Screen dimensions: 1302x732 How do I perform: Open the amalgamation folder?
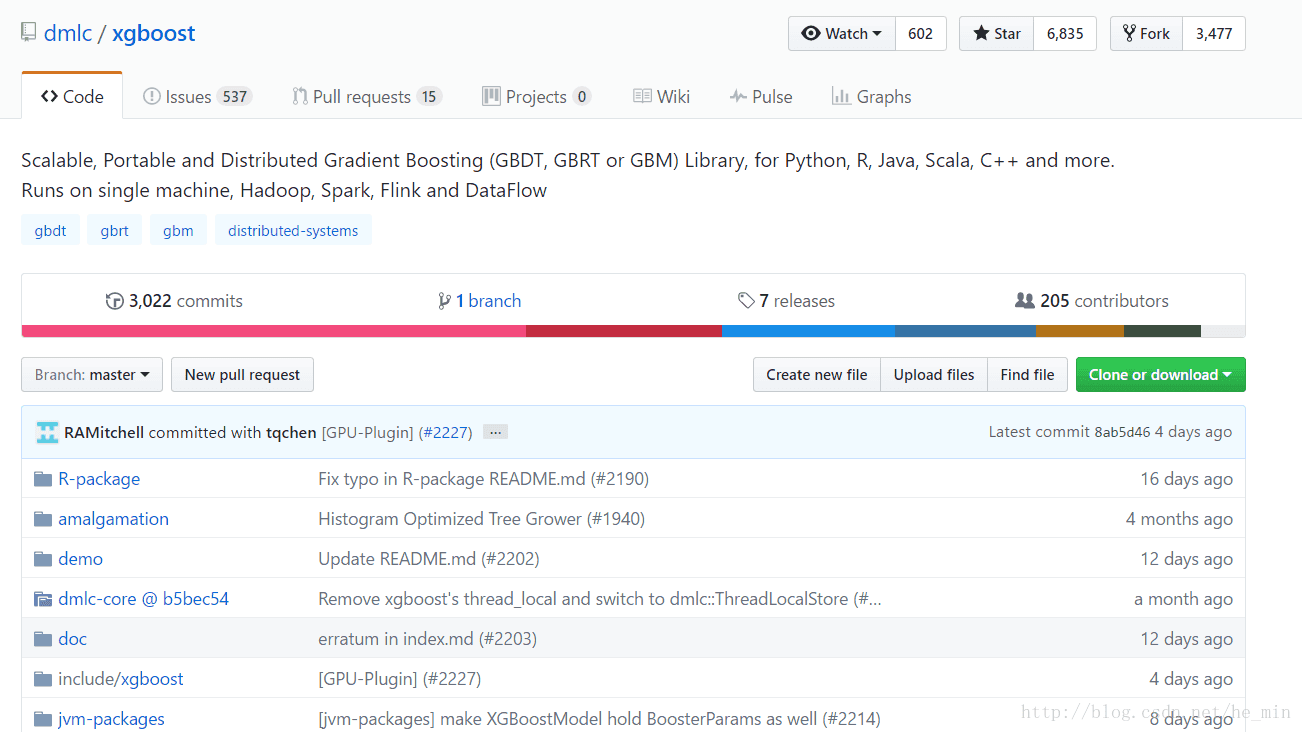tap(113, 519)
